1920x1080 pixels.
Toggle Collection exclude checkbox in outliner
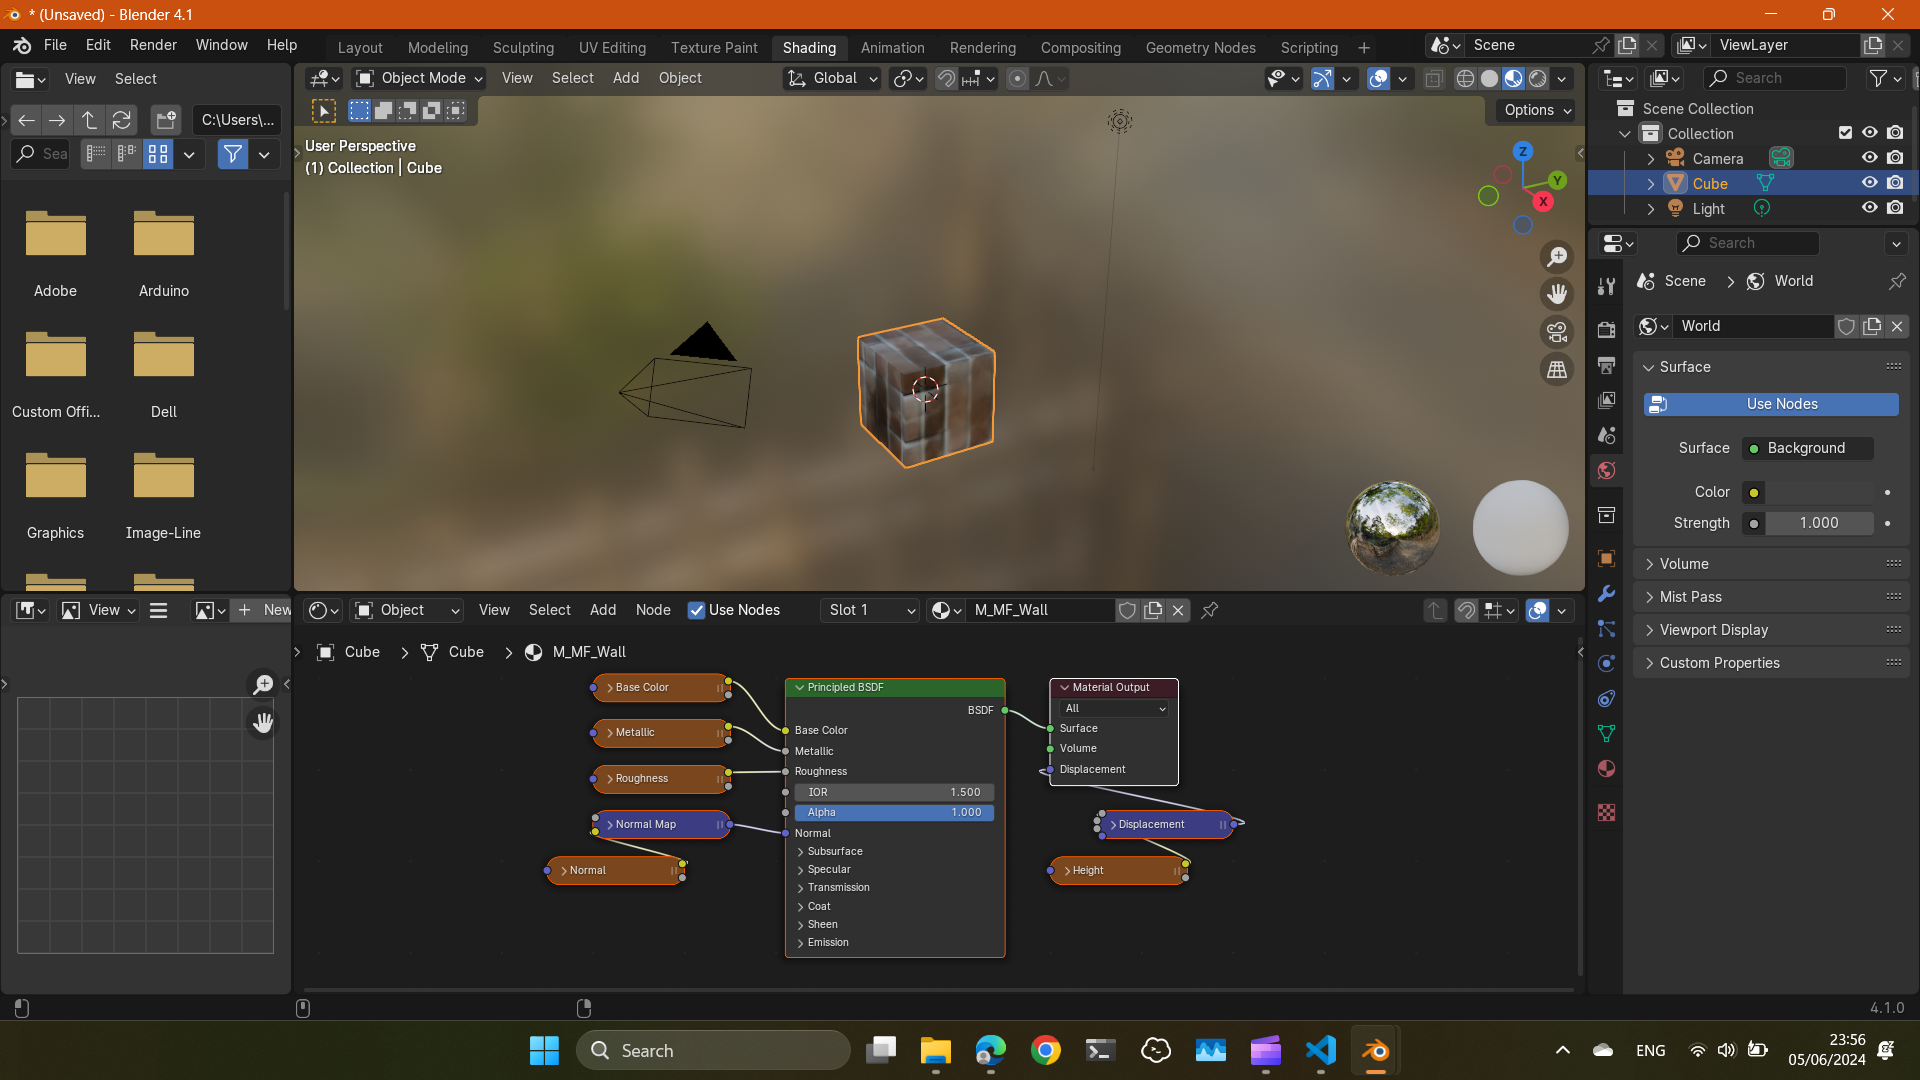[x=1845, y=133]
